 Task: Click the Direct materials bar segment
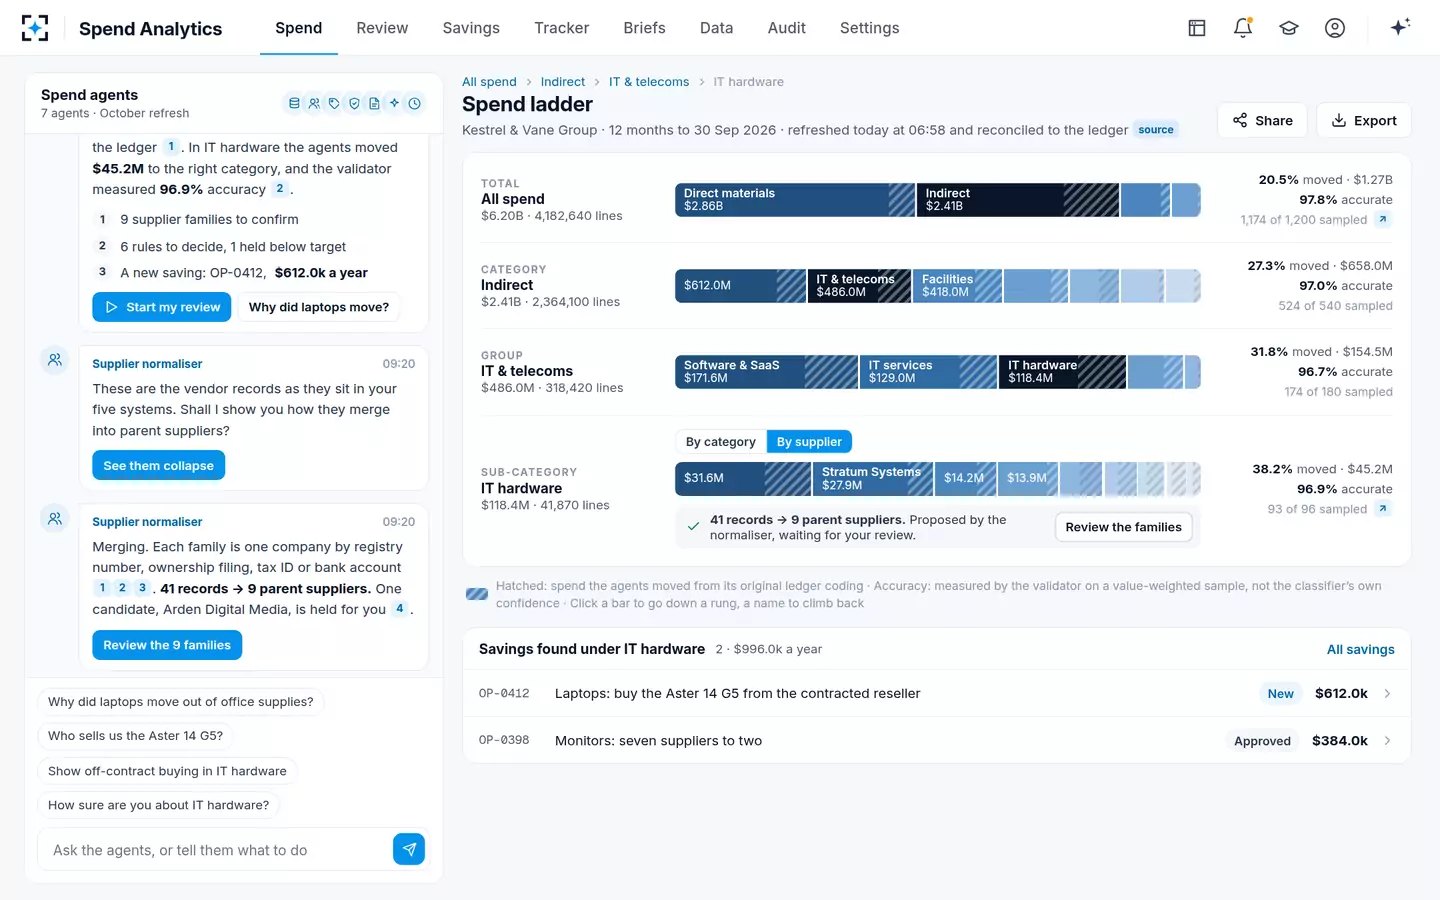click(795, 200)
